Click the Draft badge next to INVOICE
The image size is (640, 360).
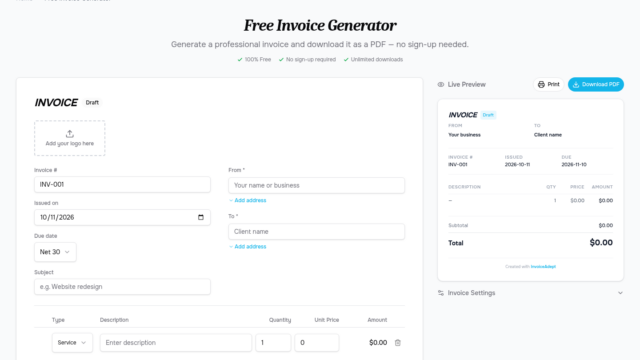pyautogui.click(x=92, y=102)
